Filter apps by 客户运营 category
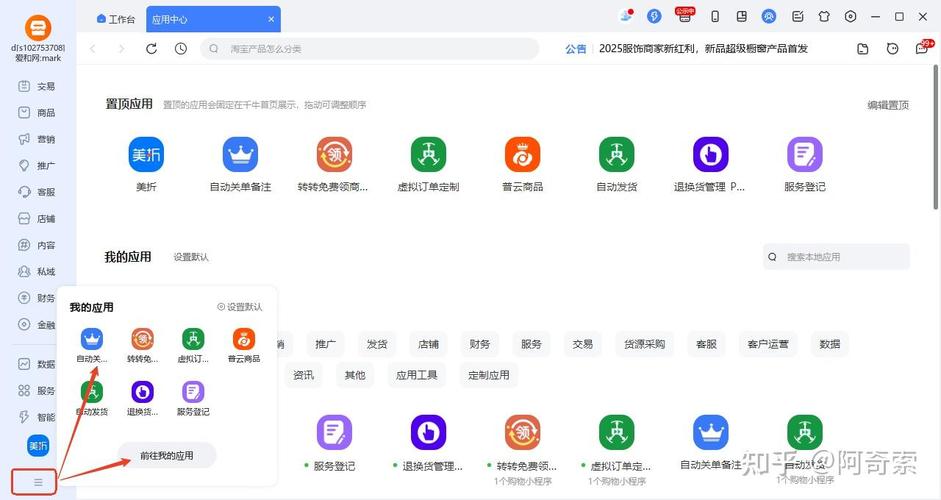This screenshot has width=941, height=500. 768,344
